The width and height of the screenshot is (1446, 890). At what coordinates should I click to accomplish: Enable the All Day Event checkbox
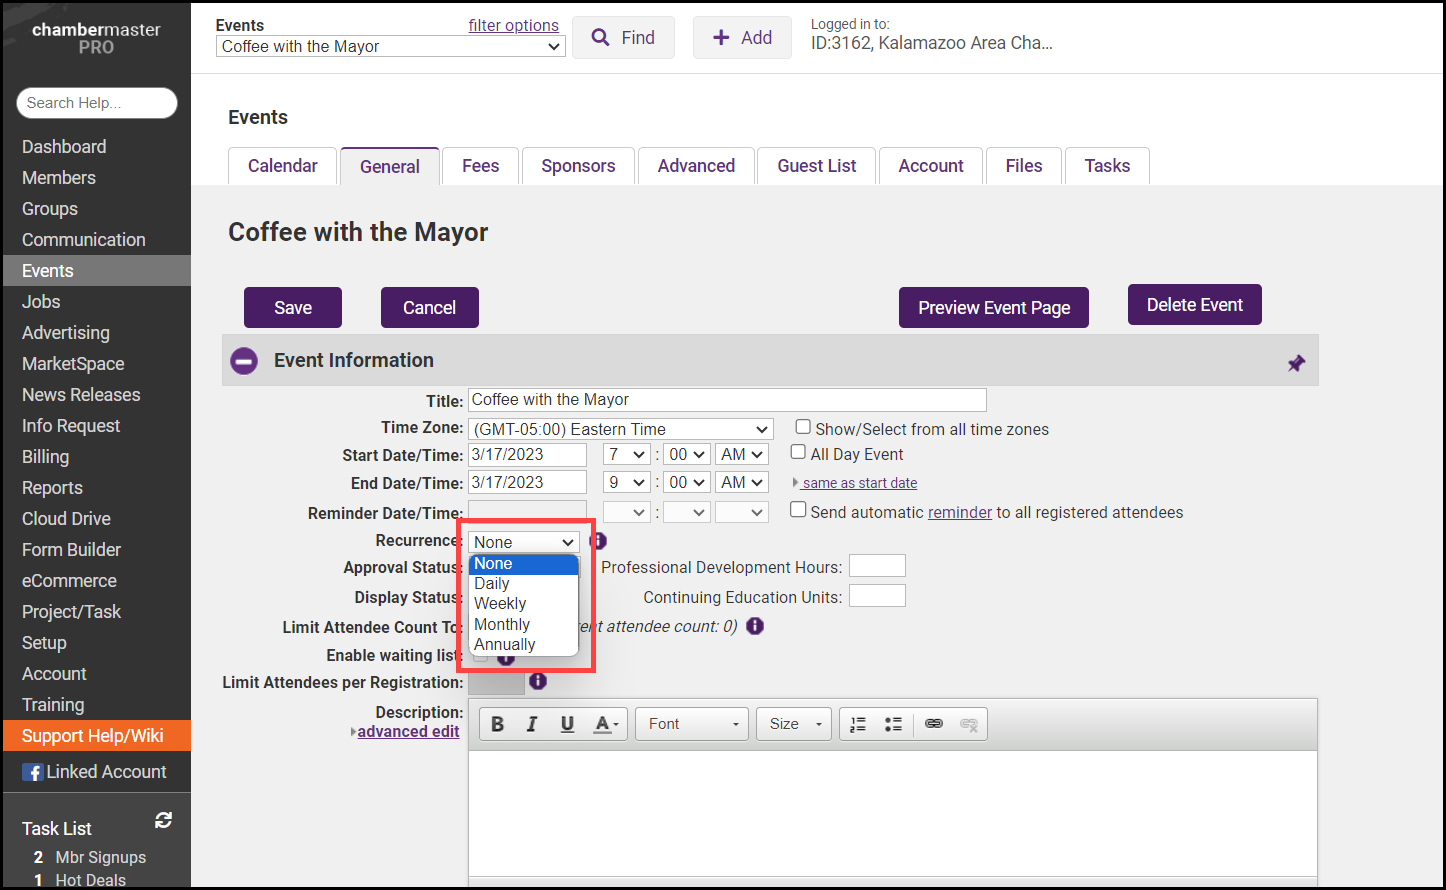click(x=798, y=452)
